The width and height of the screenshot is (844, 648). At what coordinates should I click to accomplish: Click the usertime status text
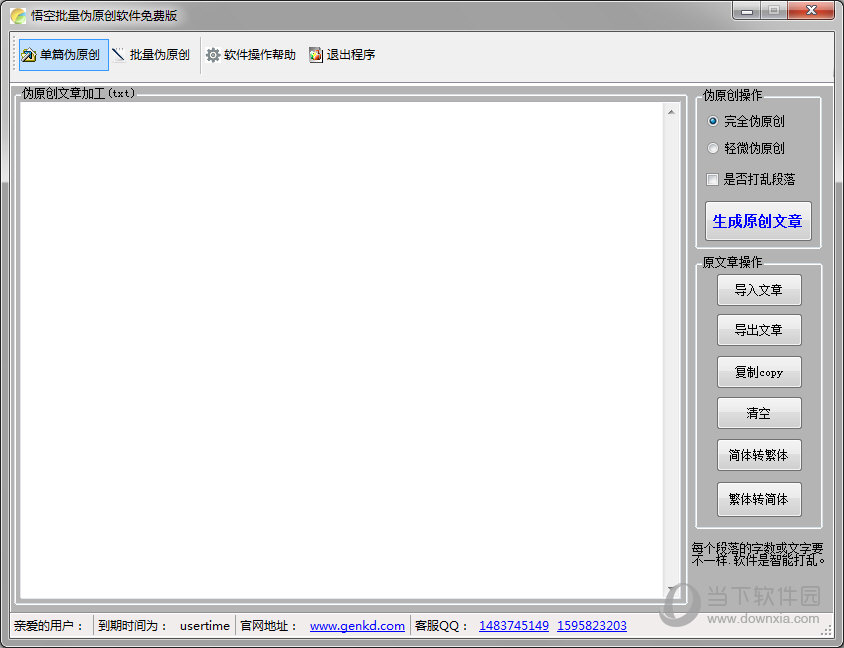(205, 626)
